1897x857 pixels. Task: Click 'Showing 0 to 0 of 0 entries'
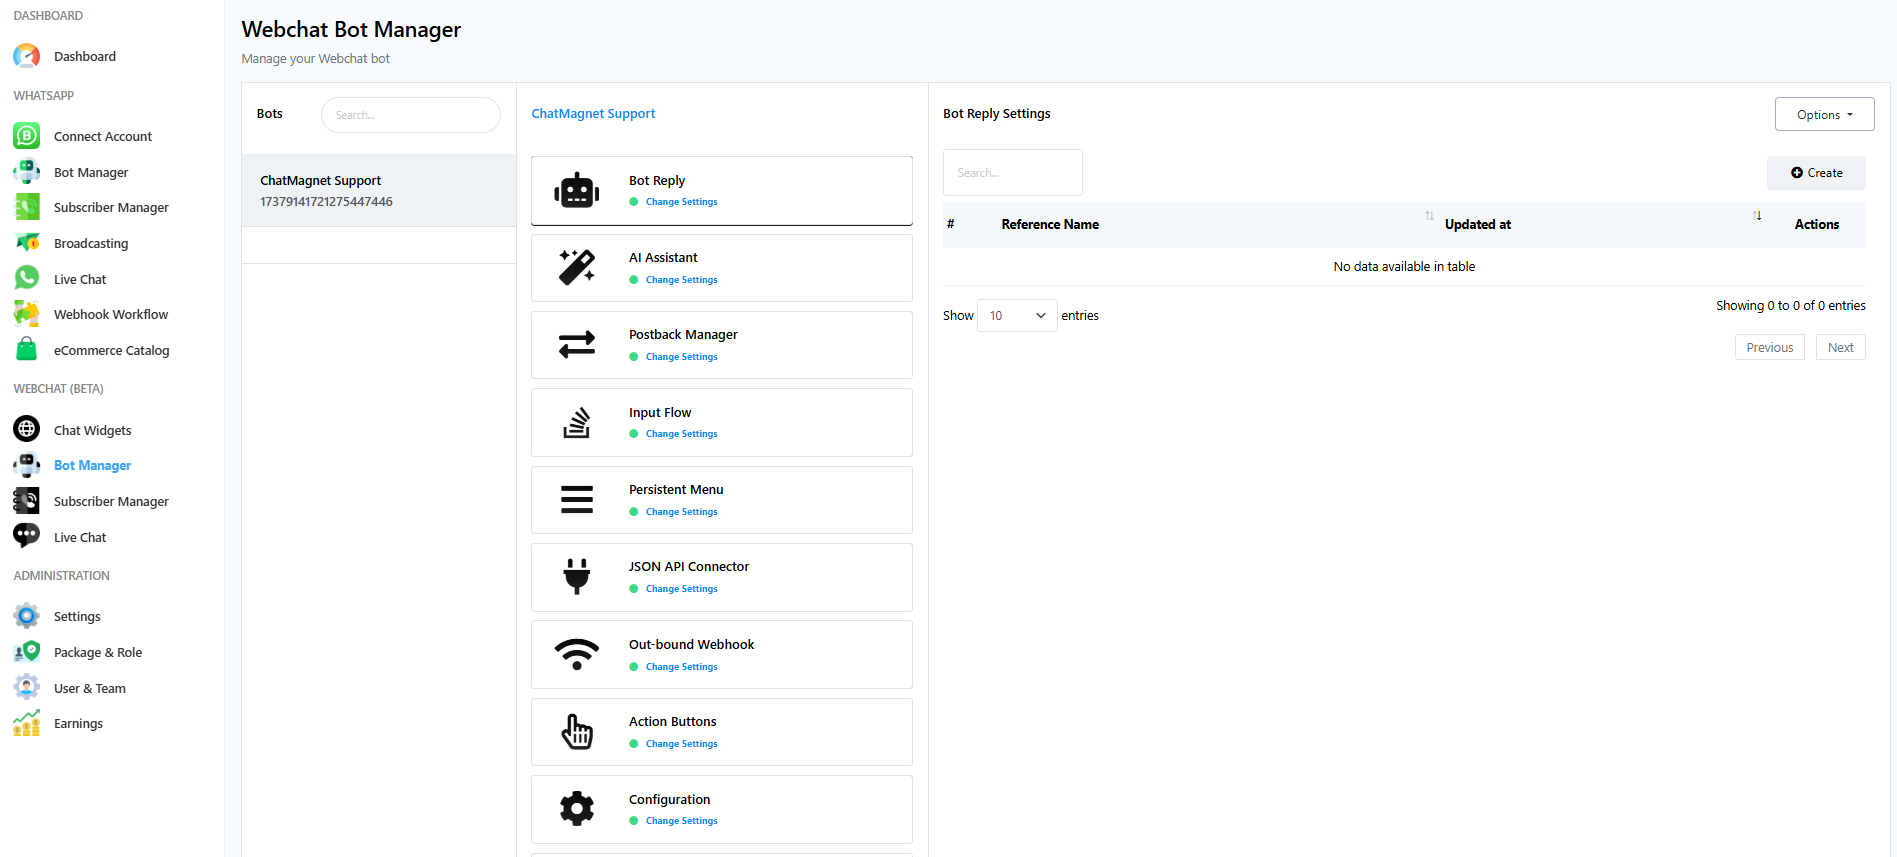tap(1790, 305)
